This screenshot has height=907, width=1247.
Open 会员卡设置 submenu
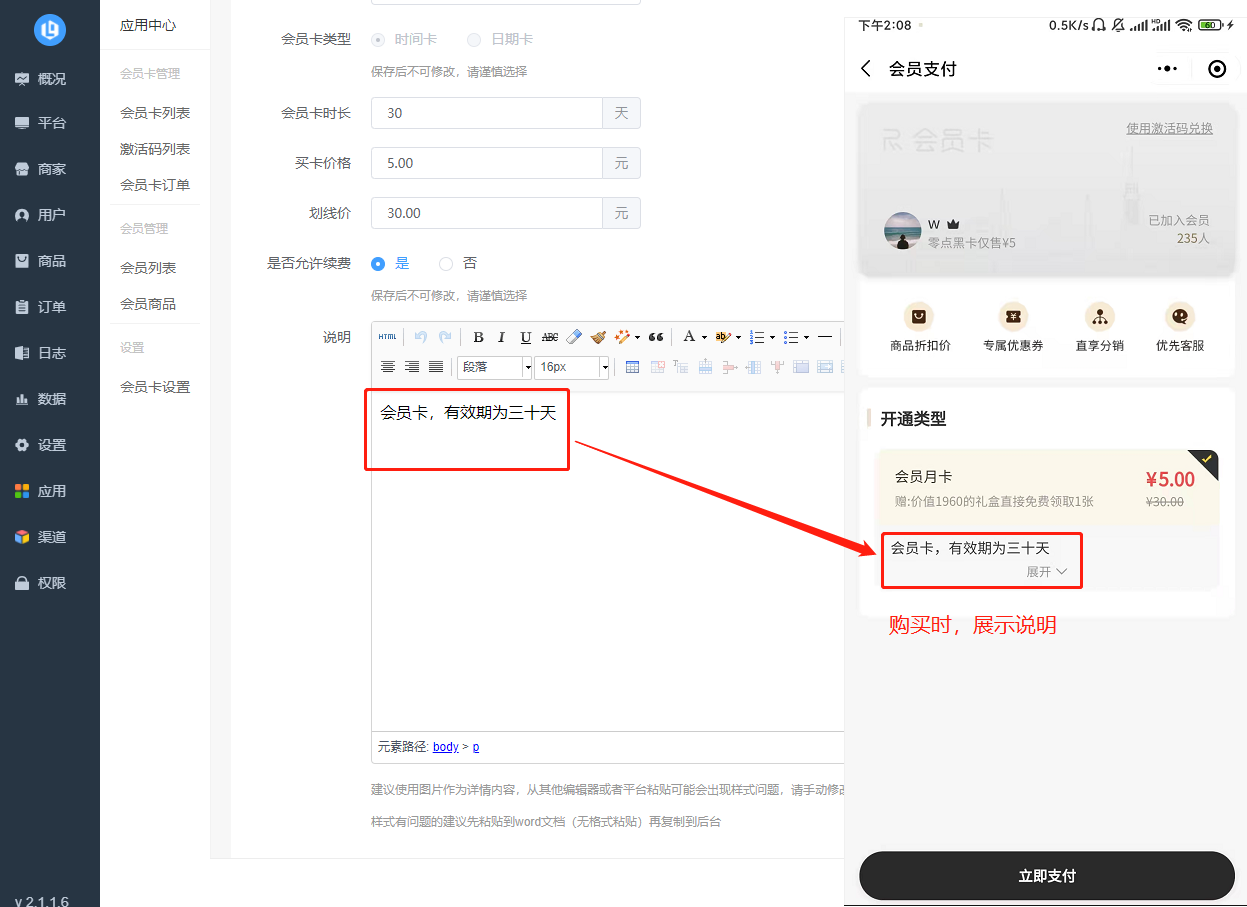(x=155, y=387)
